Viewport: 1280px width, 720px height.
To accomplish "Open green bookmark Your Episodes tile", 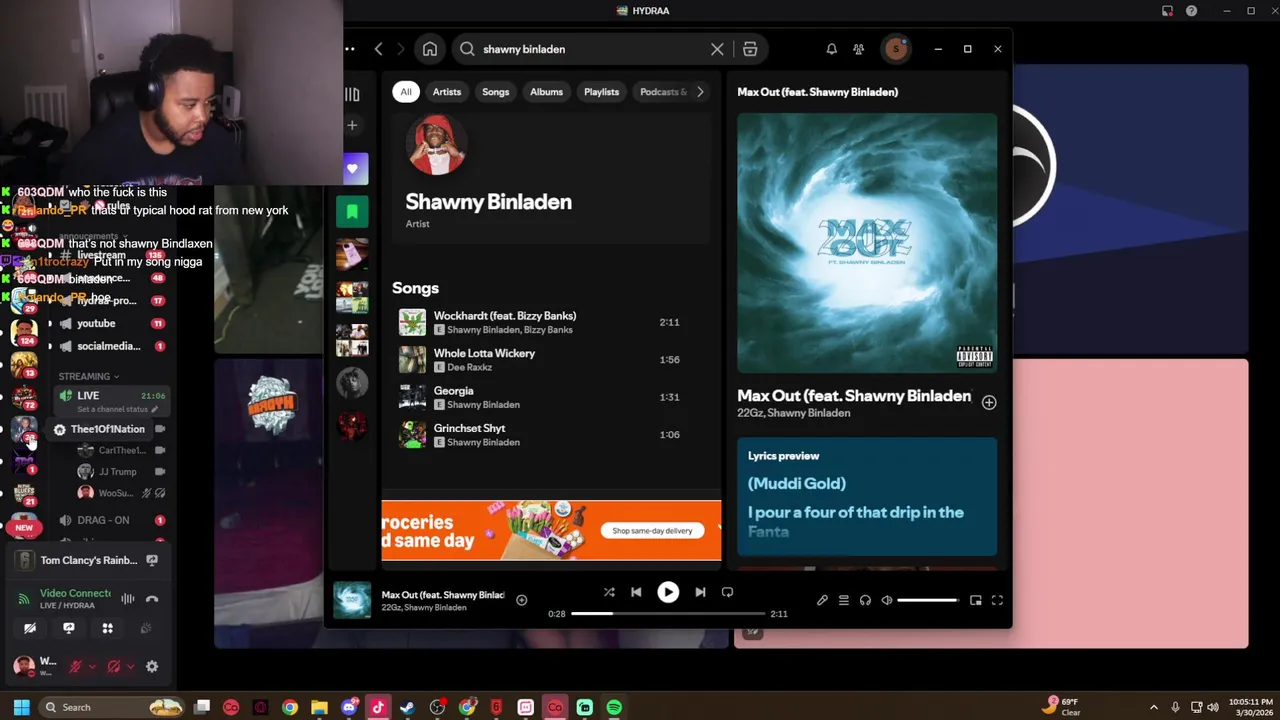I will 352,212.
